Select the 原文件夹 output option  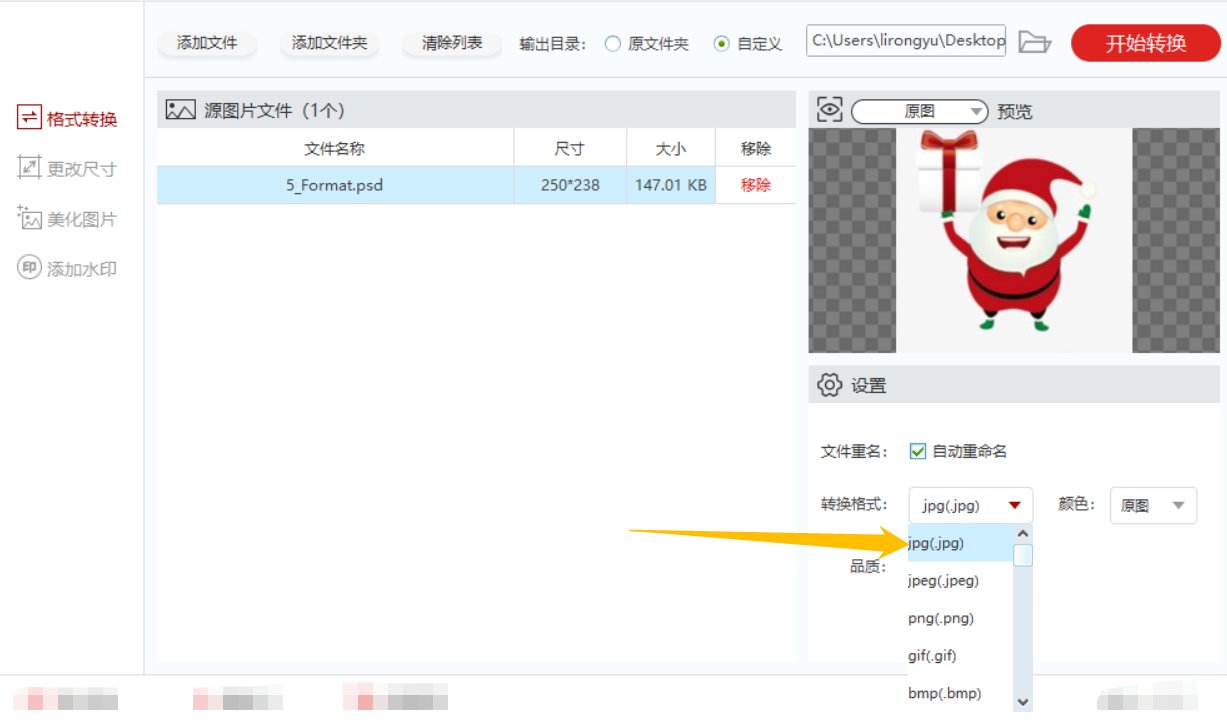point(611,41)
